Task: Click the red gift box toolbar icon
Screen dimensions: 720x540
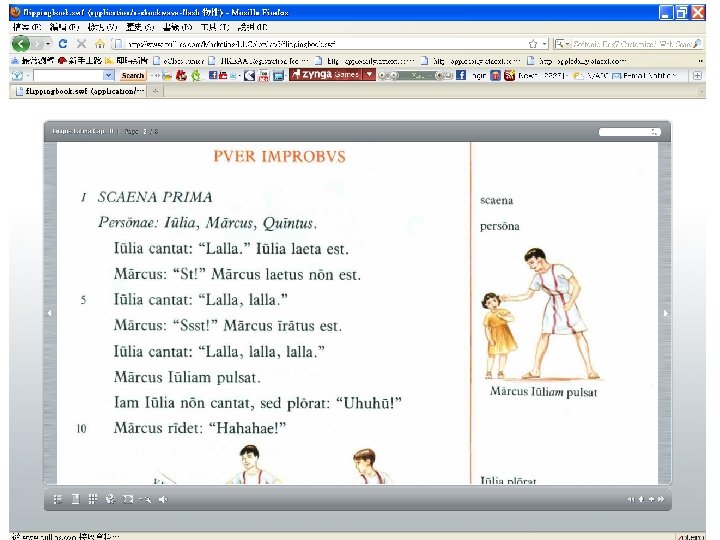Action: tap(495, 75)
